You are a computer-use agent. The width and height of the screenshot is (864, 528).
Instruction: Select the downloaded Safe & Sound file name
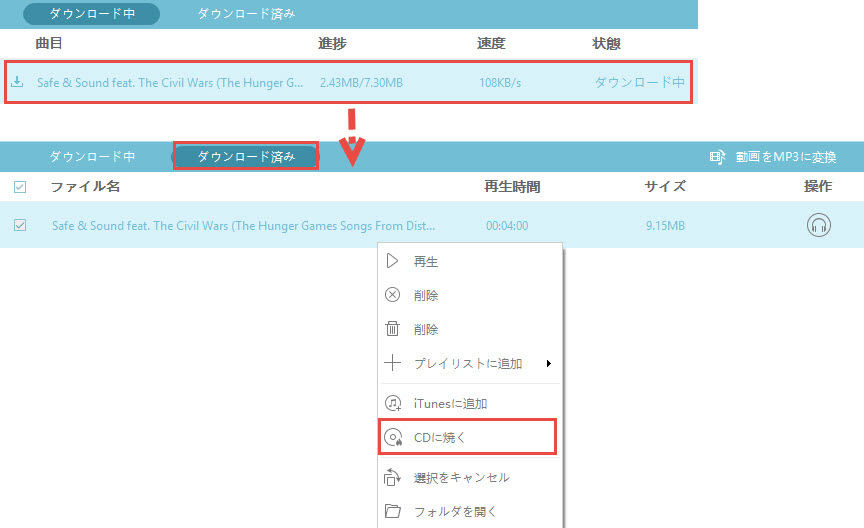[244, 225]
